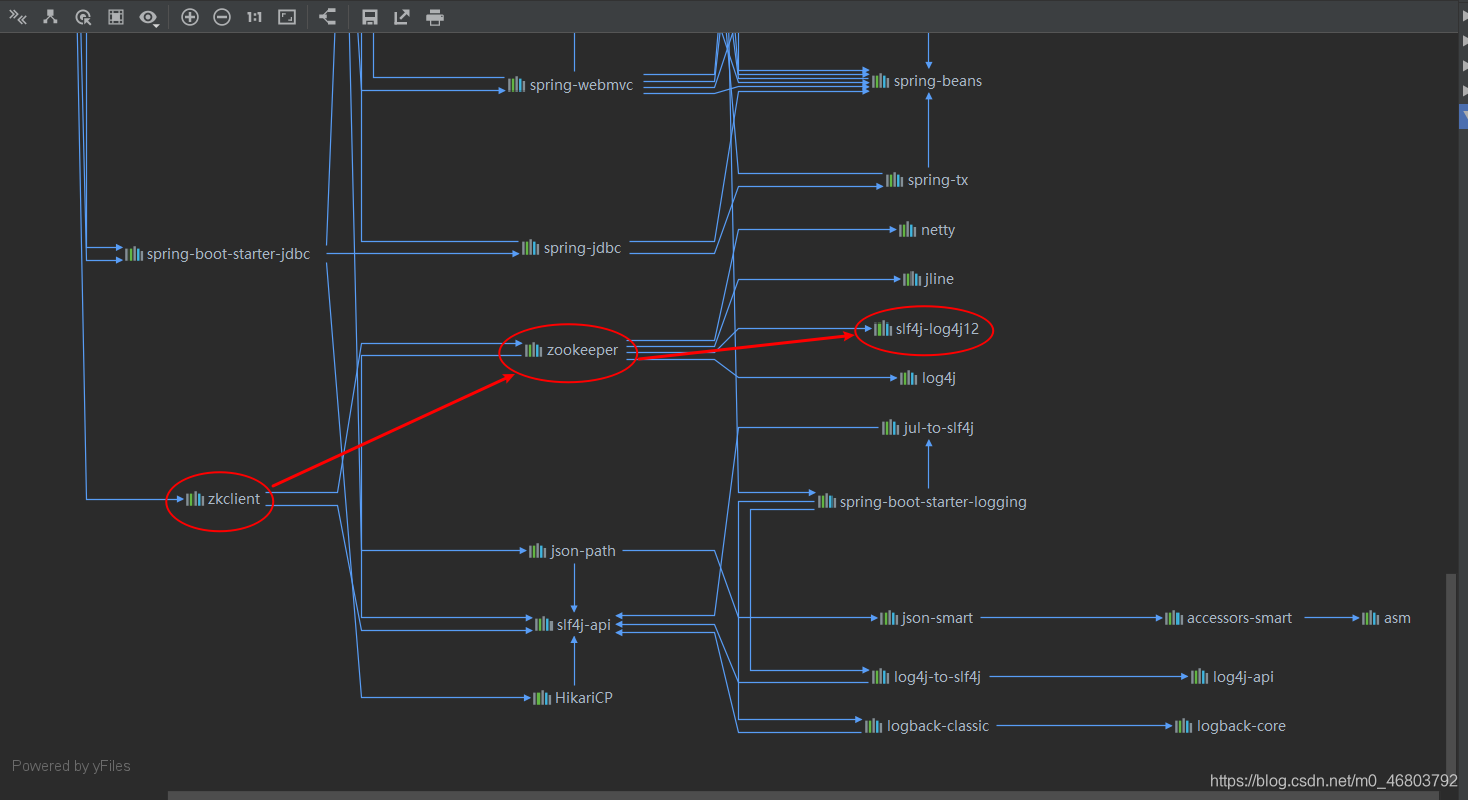Print the dependency diagram

tap(434, 17)
